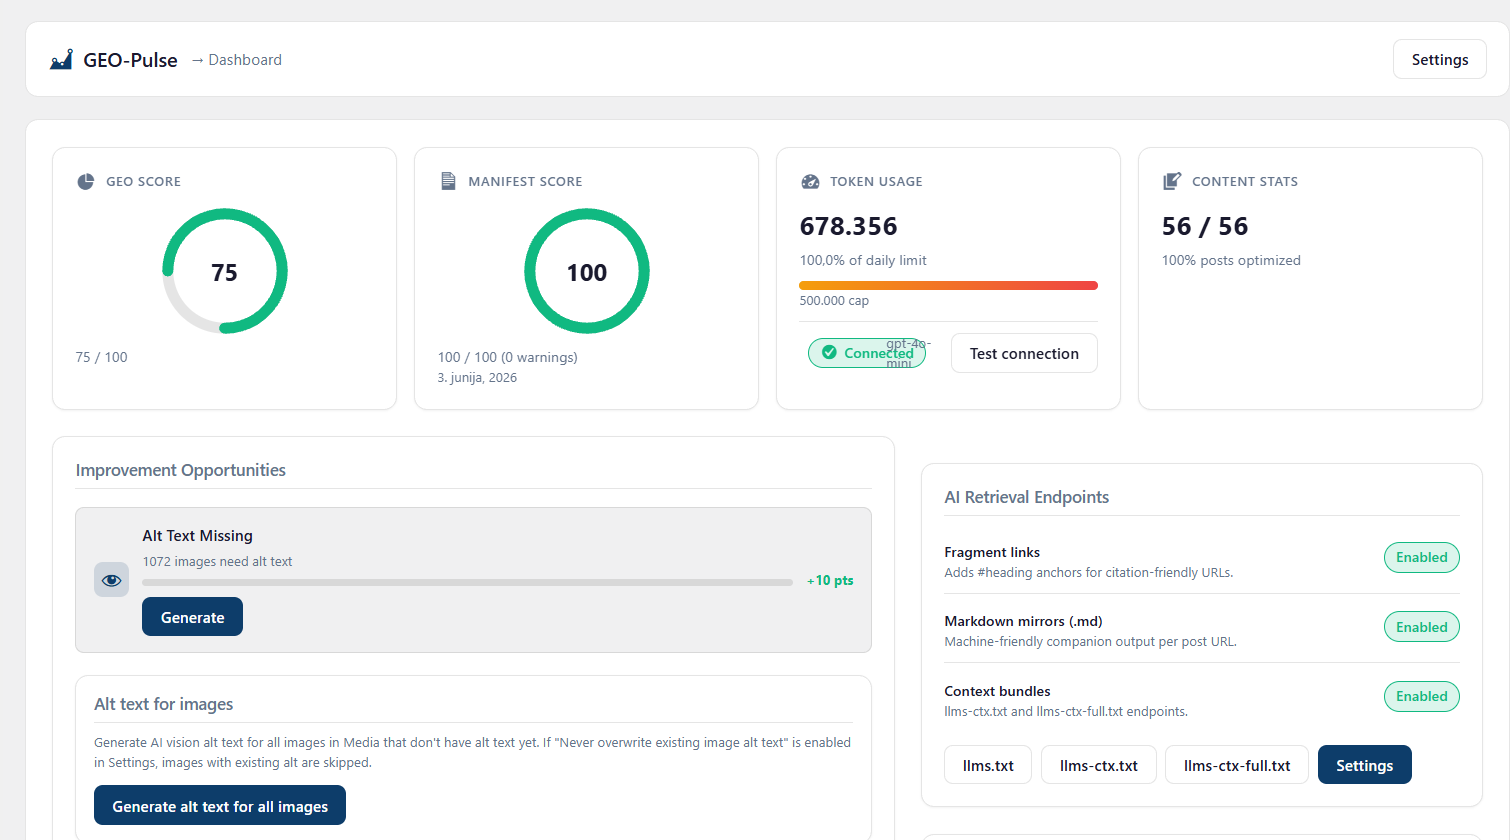Click the Test connection button
This screenshot has width=1510, height=840.
[x=1024, y=353]
